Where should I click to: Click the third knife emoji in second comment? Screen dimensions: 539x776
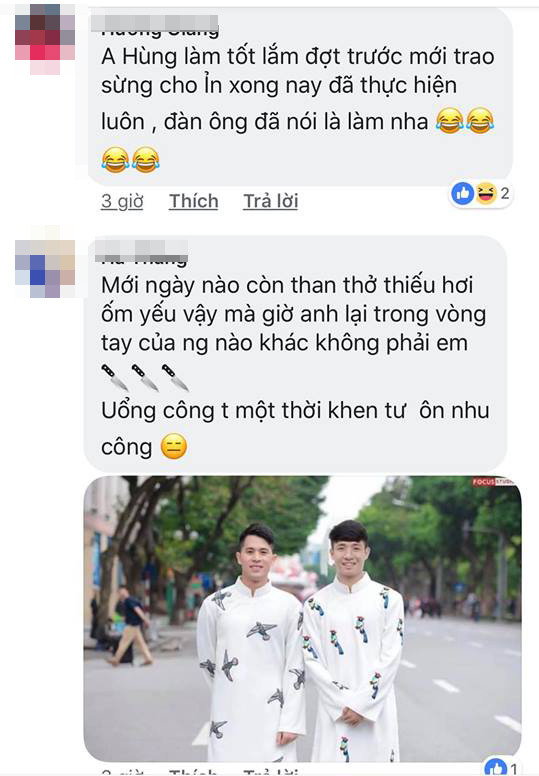(174, 377)
